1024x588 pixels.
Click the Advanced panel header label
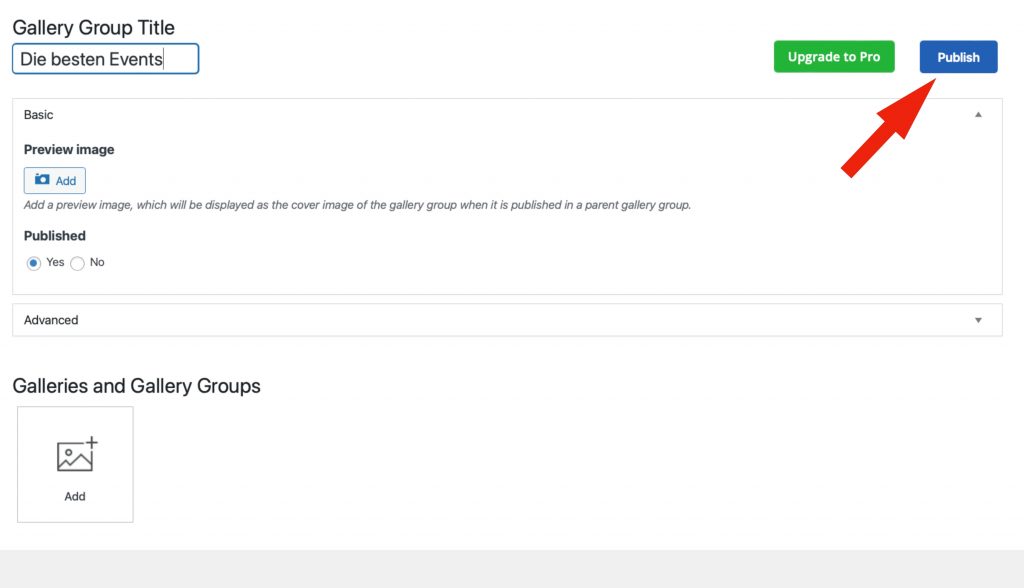point(51,320)
